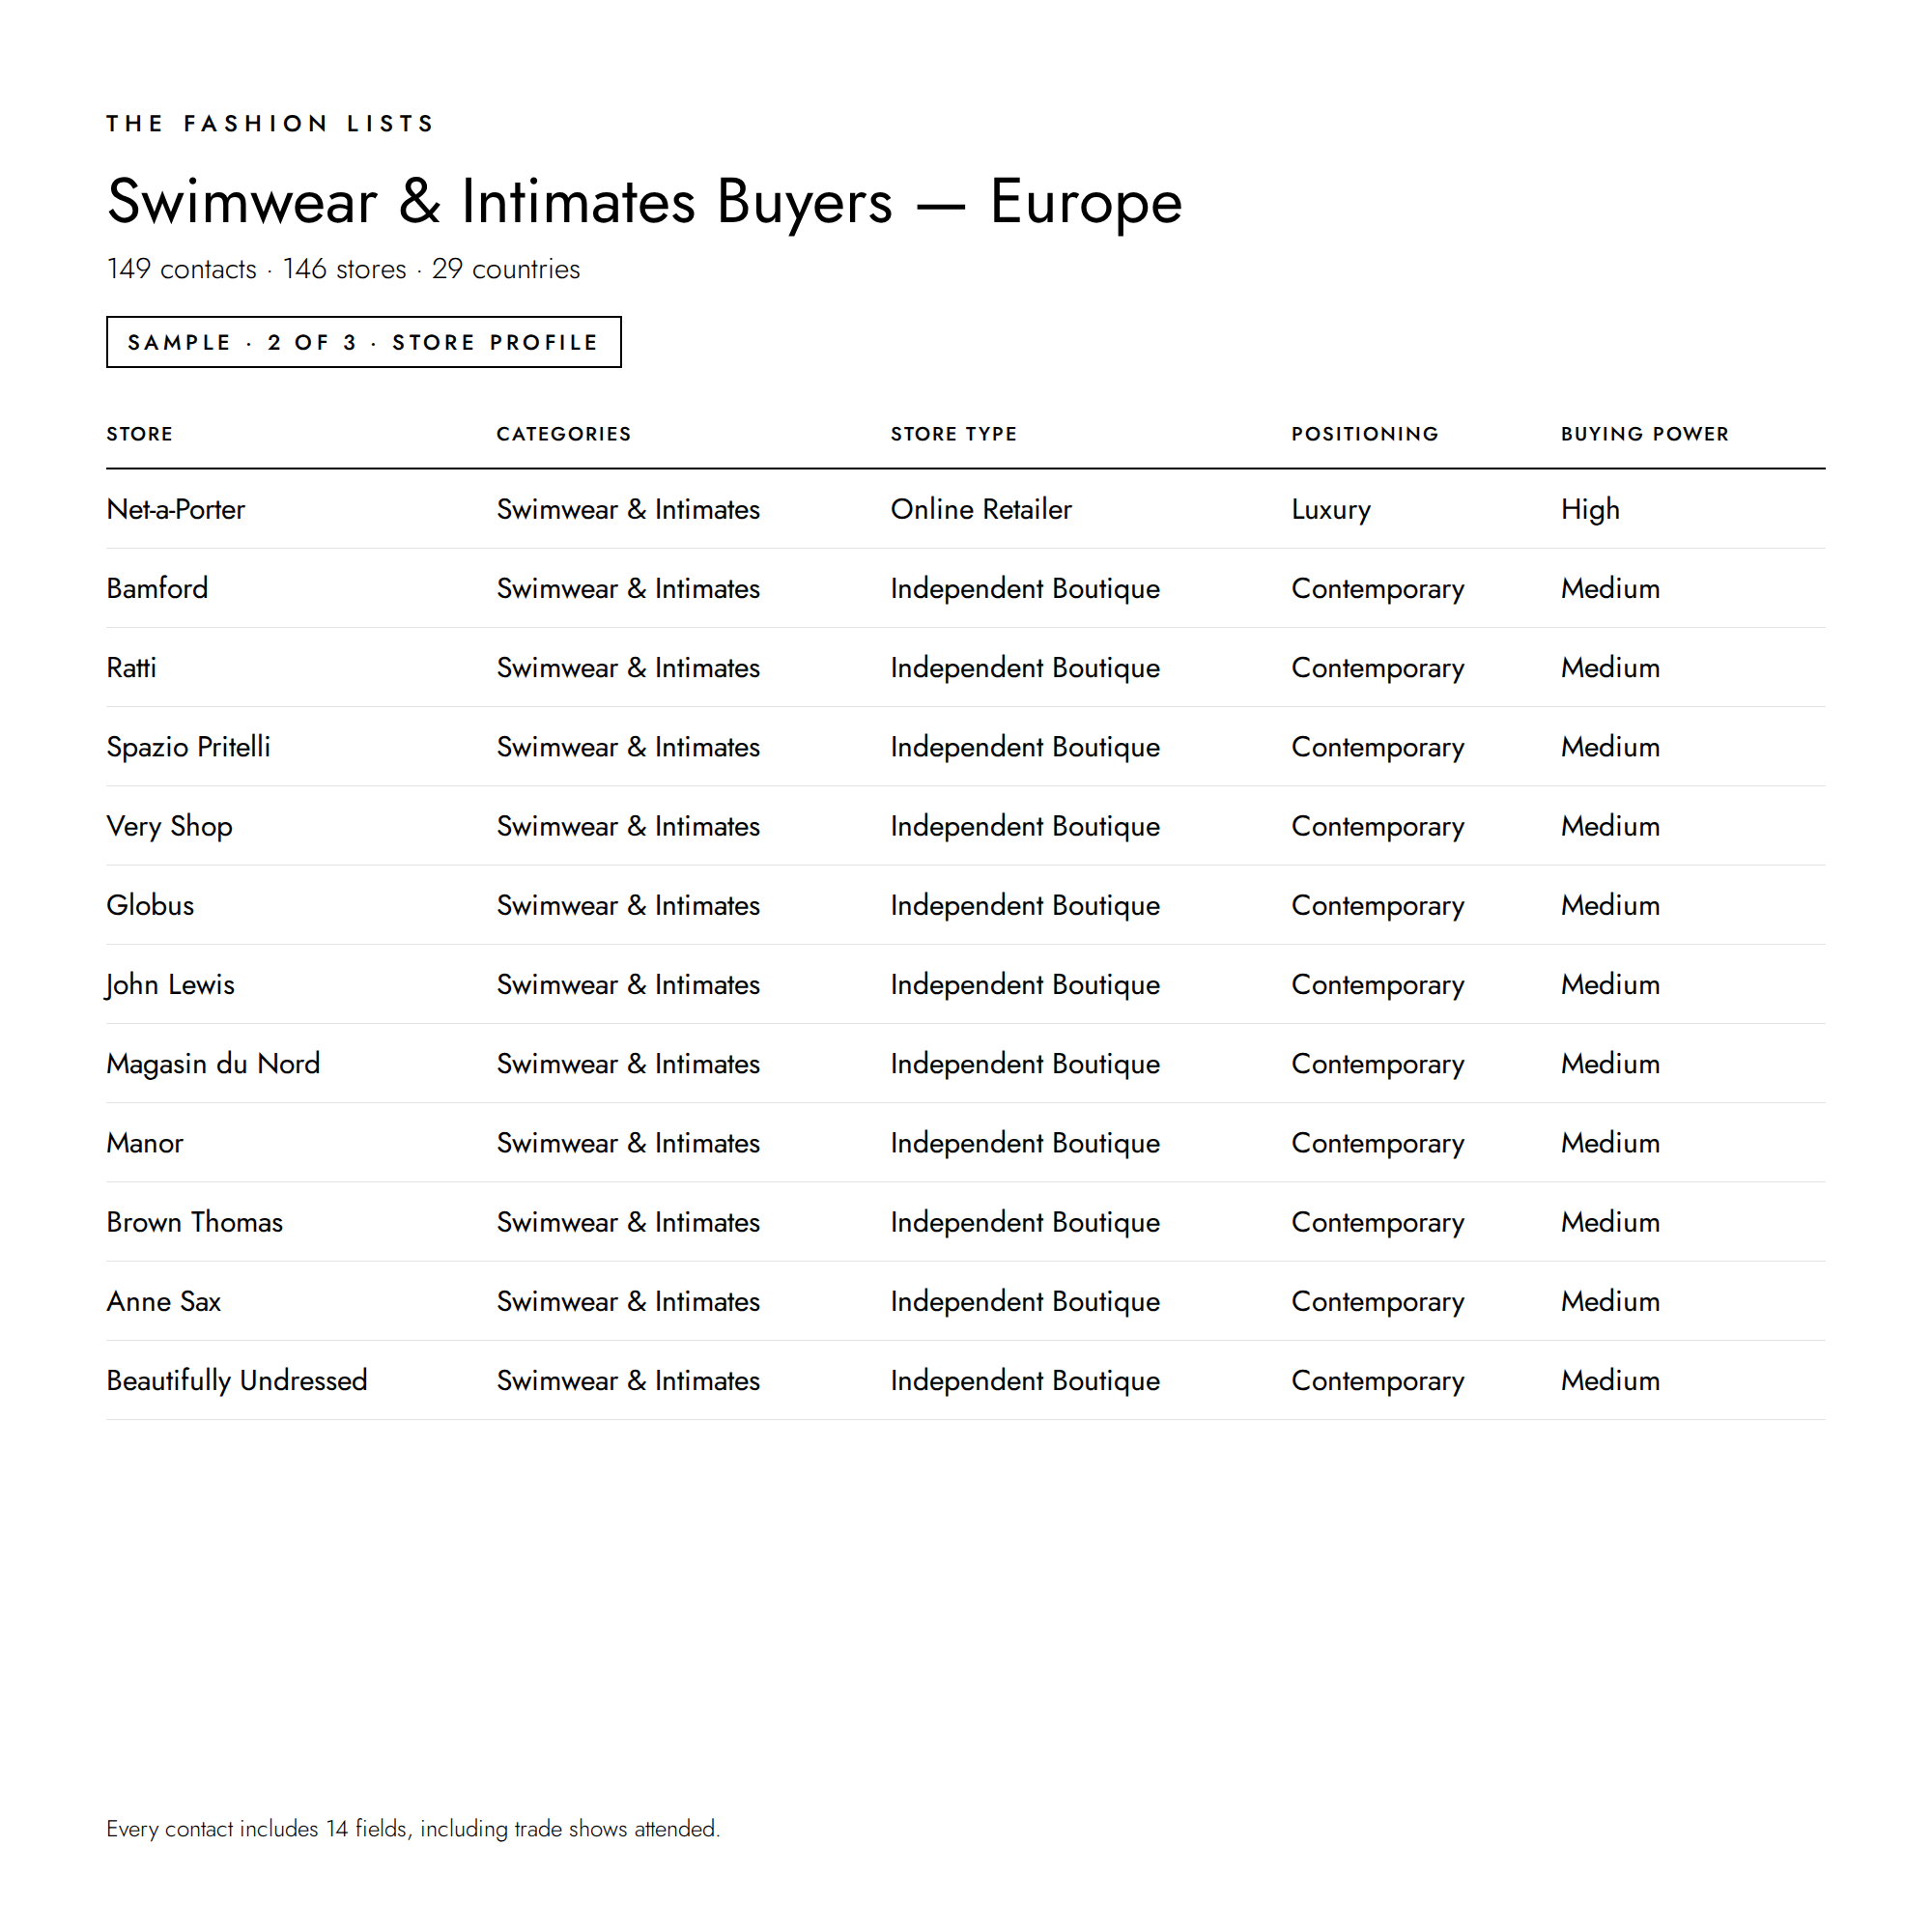Click the Swimwear & Intimates Buyers — Europe title
This screenshot has width=1932, height=1932.
pos(644,202)
